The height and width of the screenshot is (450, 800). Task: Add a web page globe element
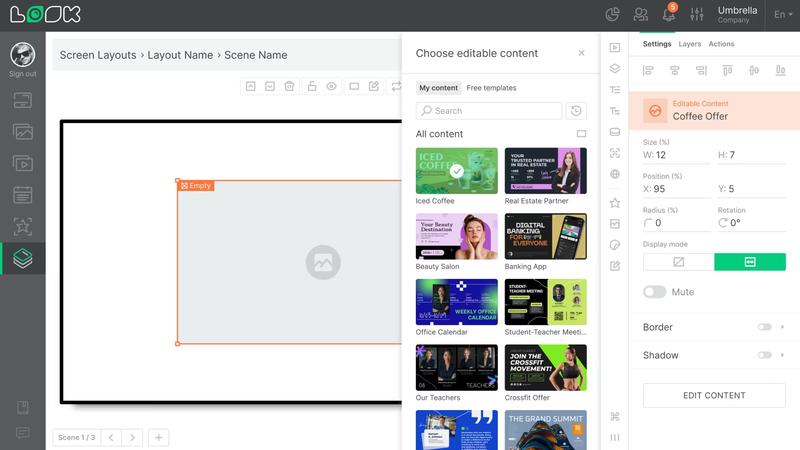(615, 174)
